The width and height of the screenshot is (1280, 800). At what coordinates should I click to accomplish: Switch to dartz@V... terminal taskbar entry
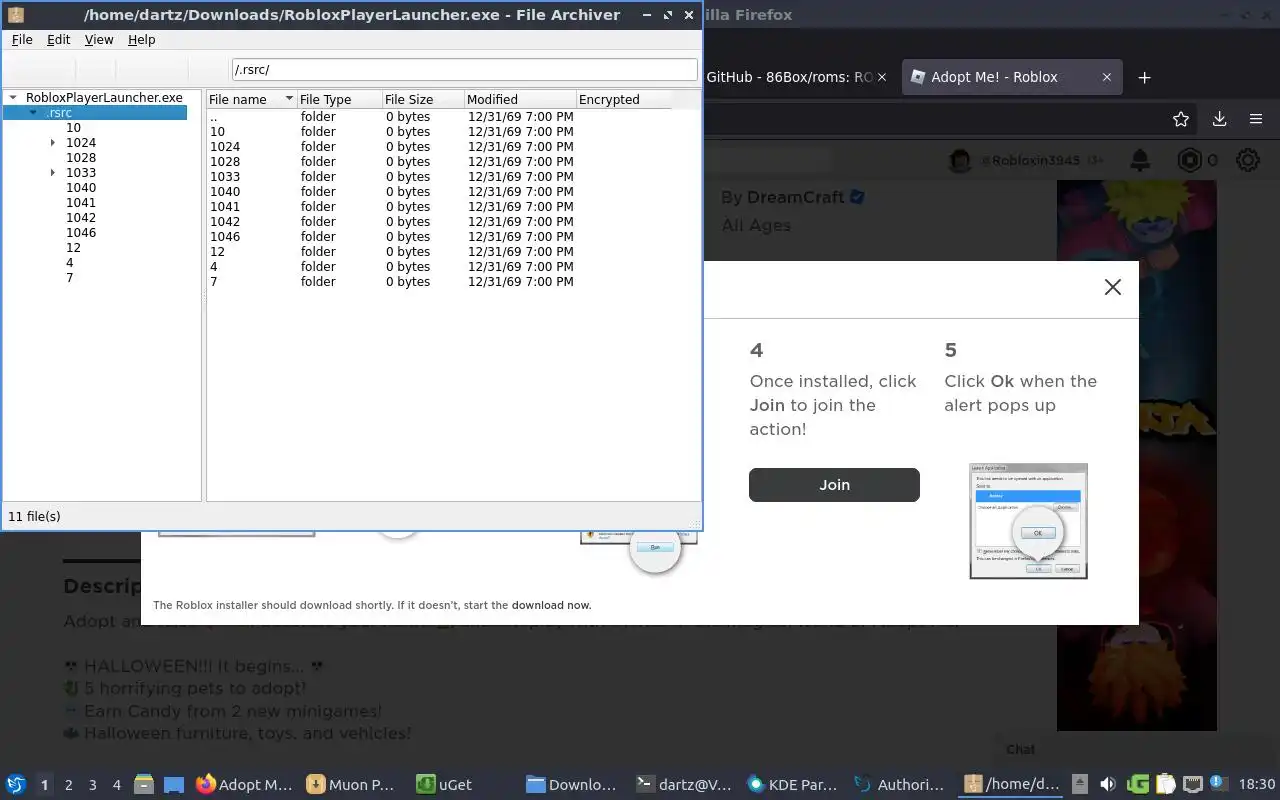685,785
